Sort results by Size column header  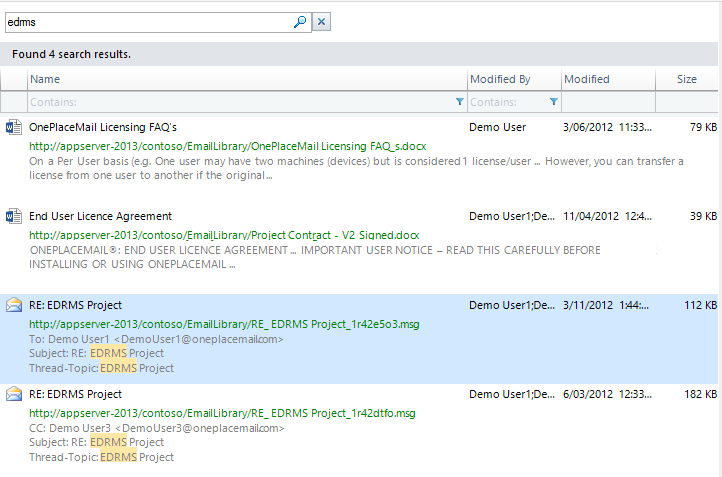pos(686,79)
